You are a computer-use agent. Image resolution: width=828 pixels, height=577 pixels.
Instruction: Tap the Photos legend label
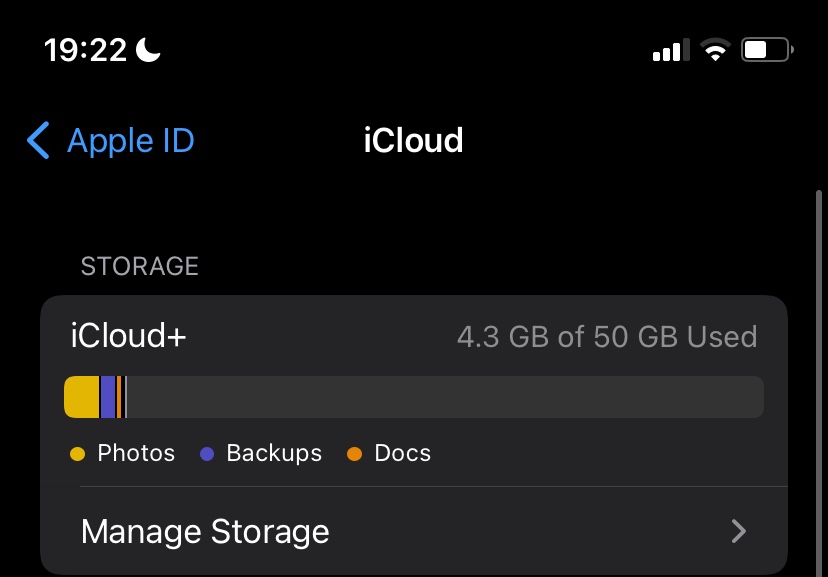tap(136, 454)
